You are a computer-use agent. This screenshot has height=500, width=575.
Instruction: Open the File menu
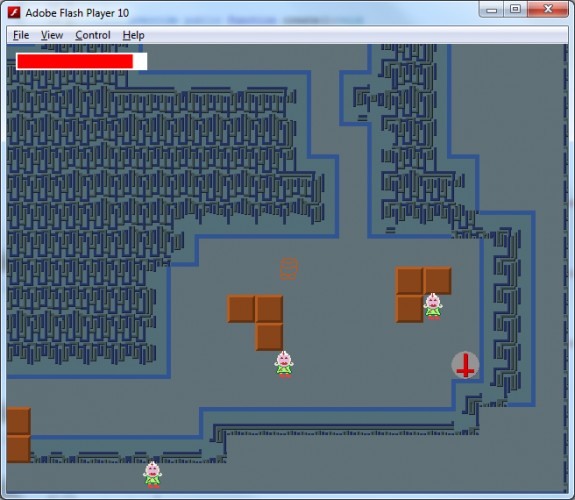click(x=21, y=35)
